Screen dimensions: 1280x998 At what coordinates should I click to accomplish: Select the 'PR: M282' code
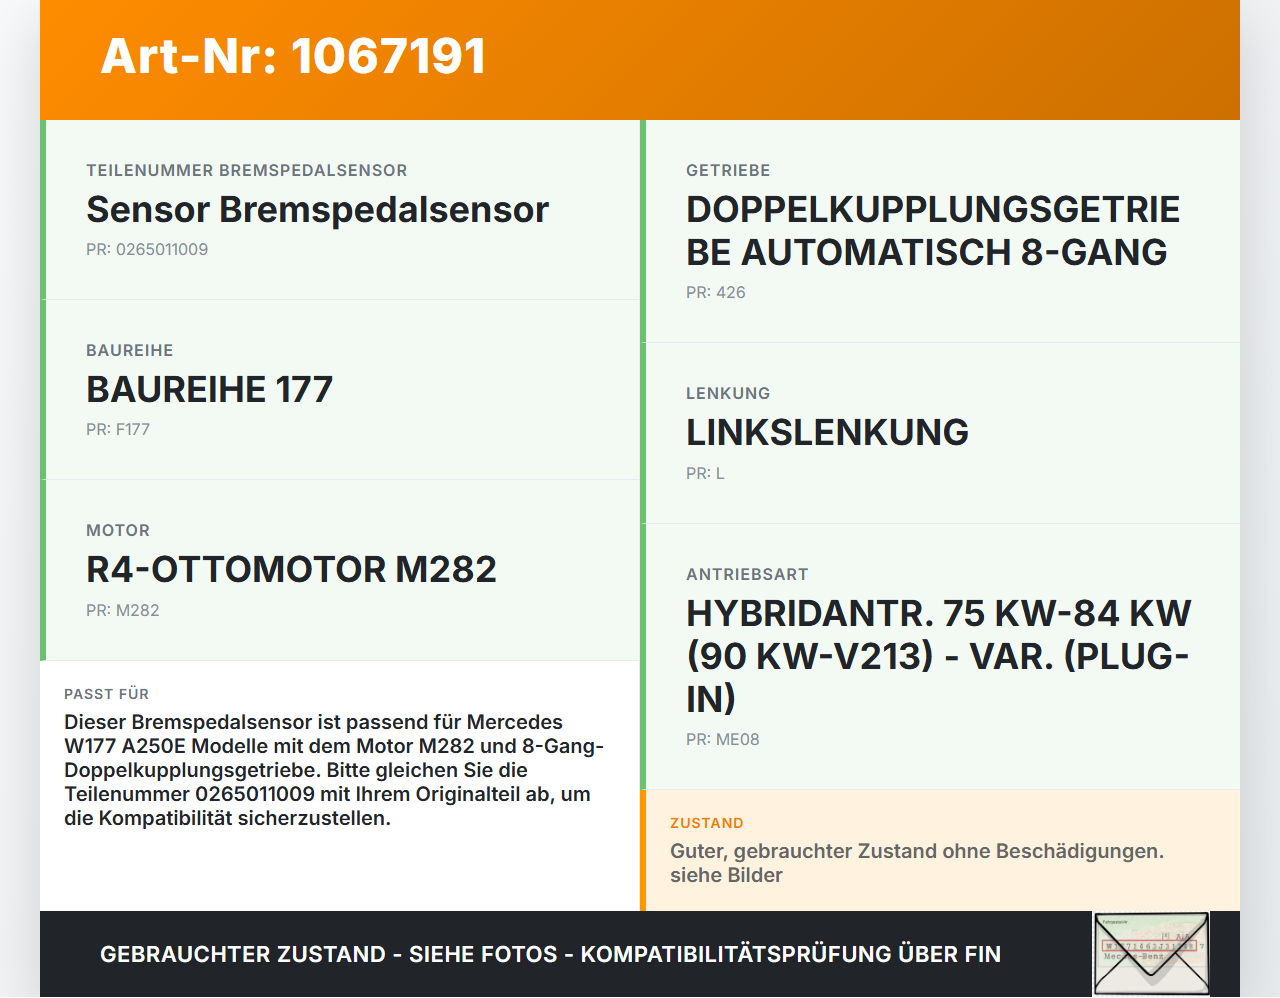(x=123, y=611)
